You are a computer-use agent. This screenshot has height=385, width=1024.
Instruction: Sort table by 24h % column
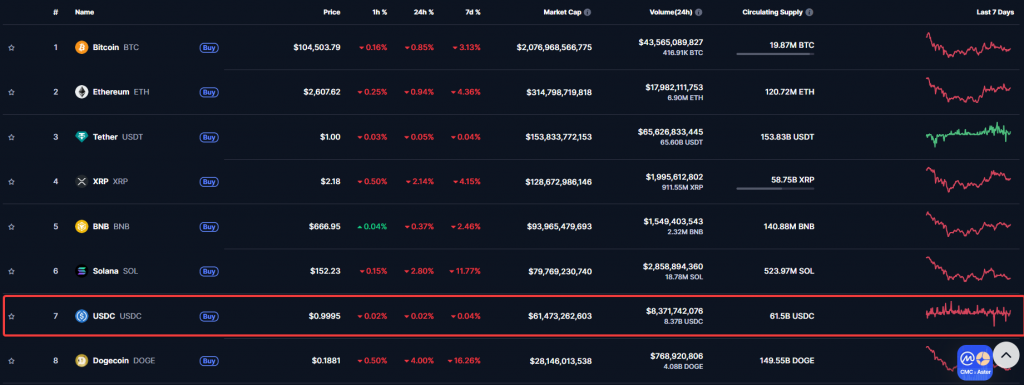tap(423, 12)
